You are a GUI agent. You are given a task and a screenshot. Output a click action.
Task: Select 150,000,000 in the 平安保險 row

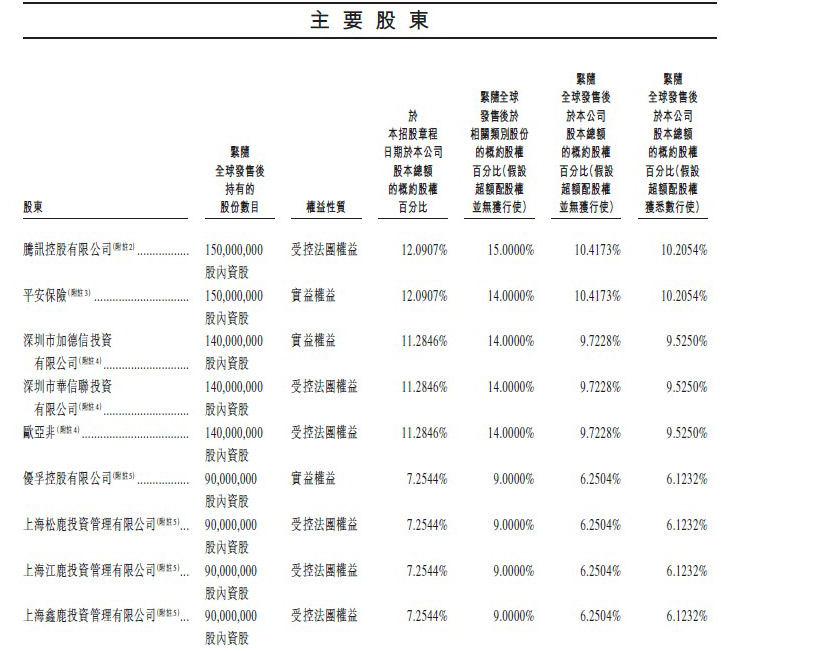234,296
